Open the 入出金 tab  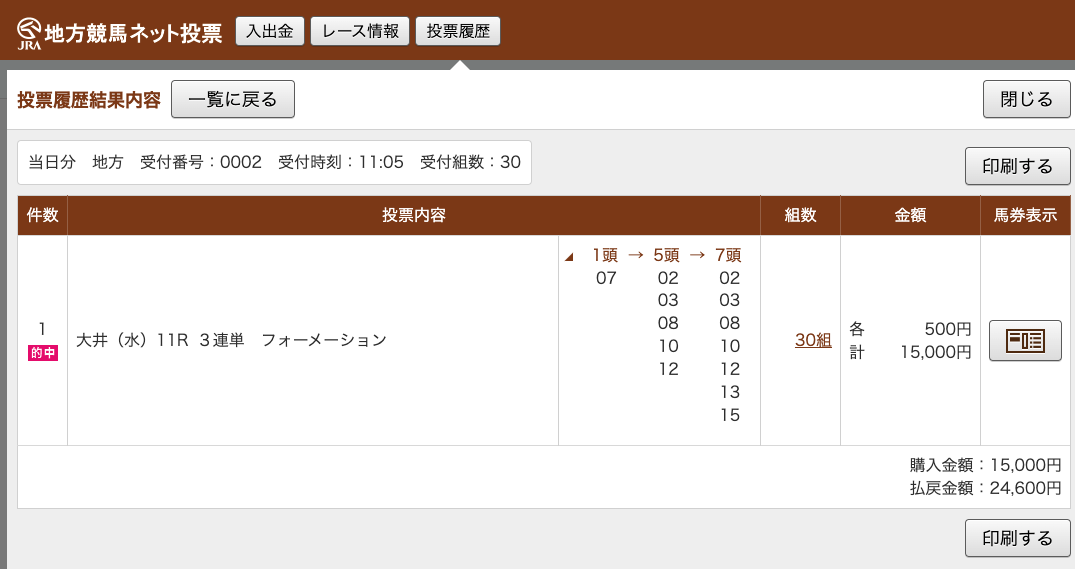270,32
